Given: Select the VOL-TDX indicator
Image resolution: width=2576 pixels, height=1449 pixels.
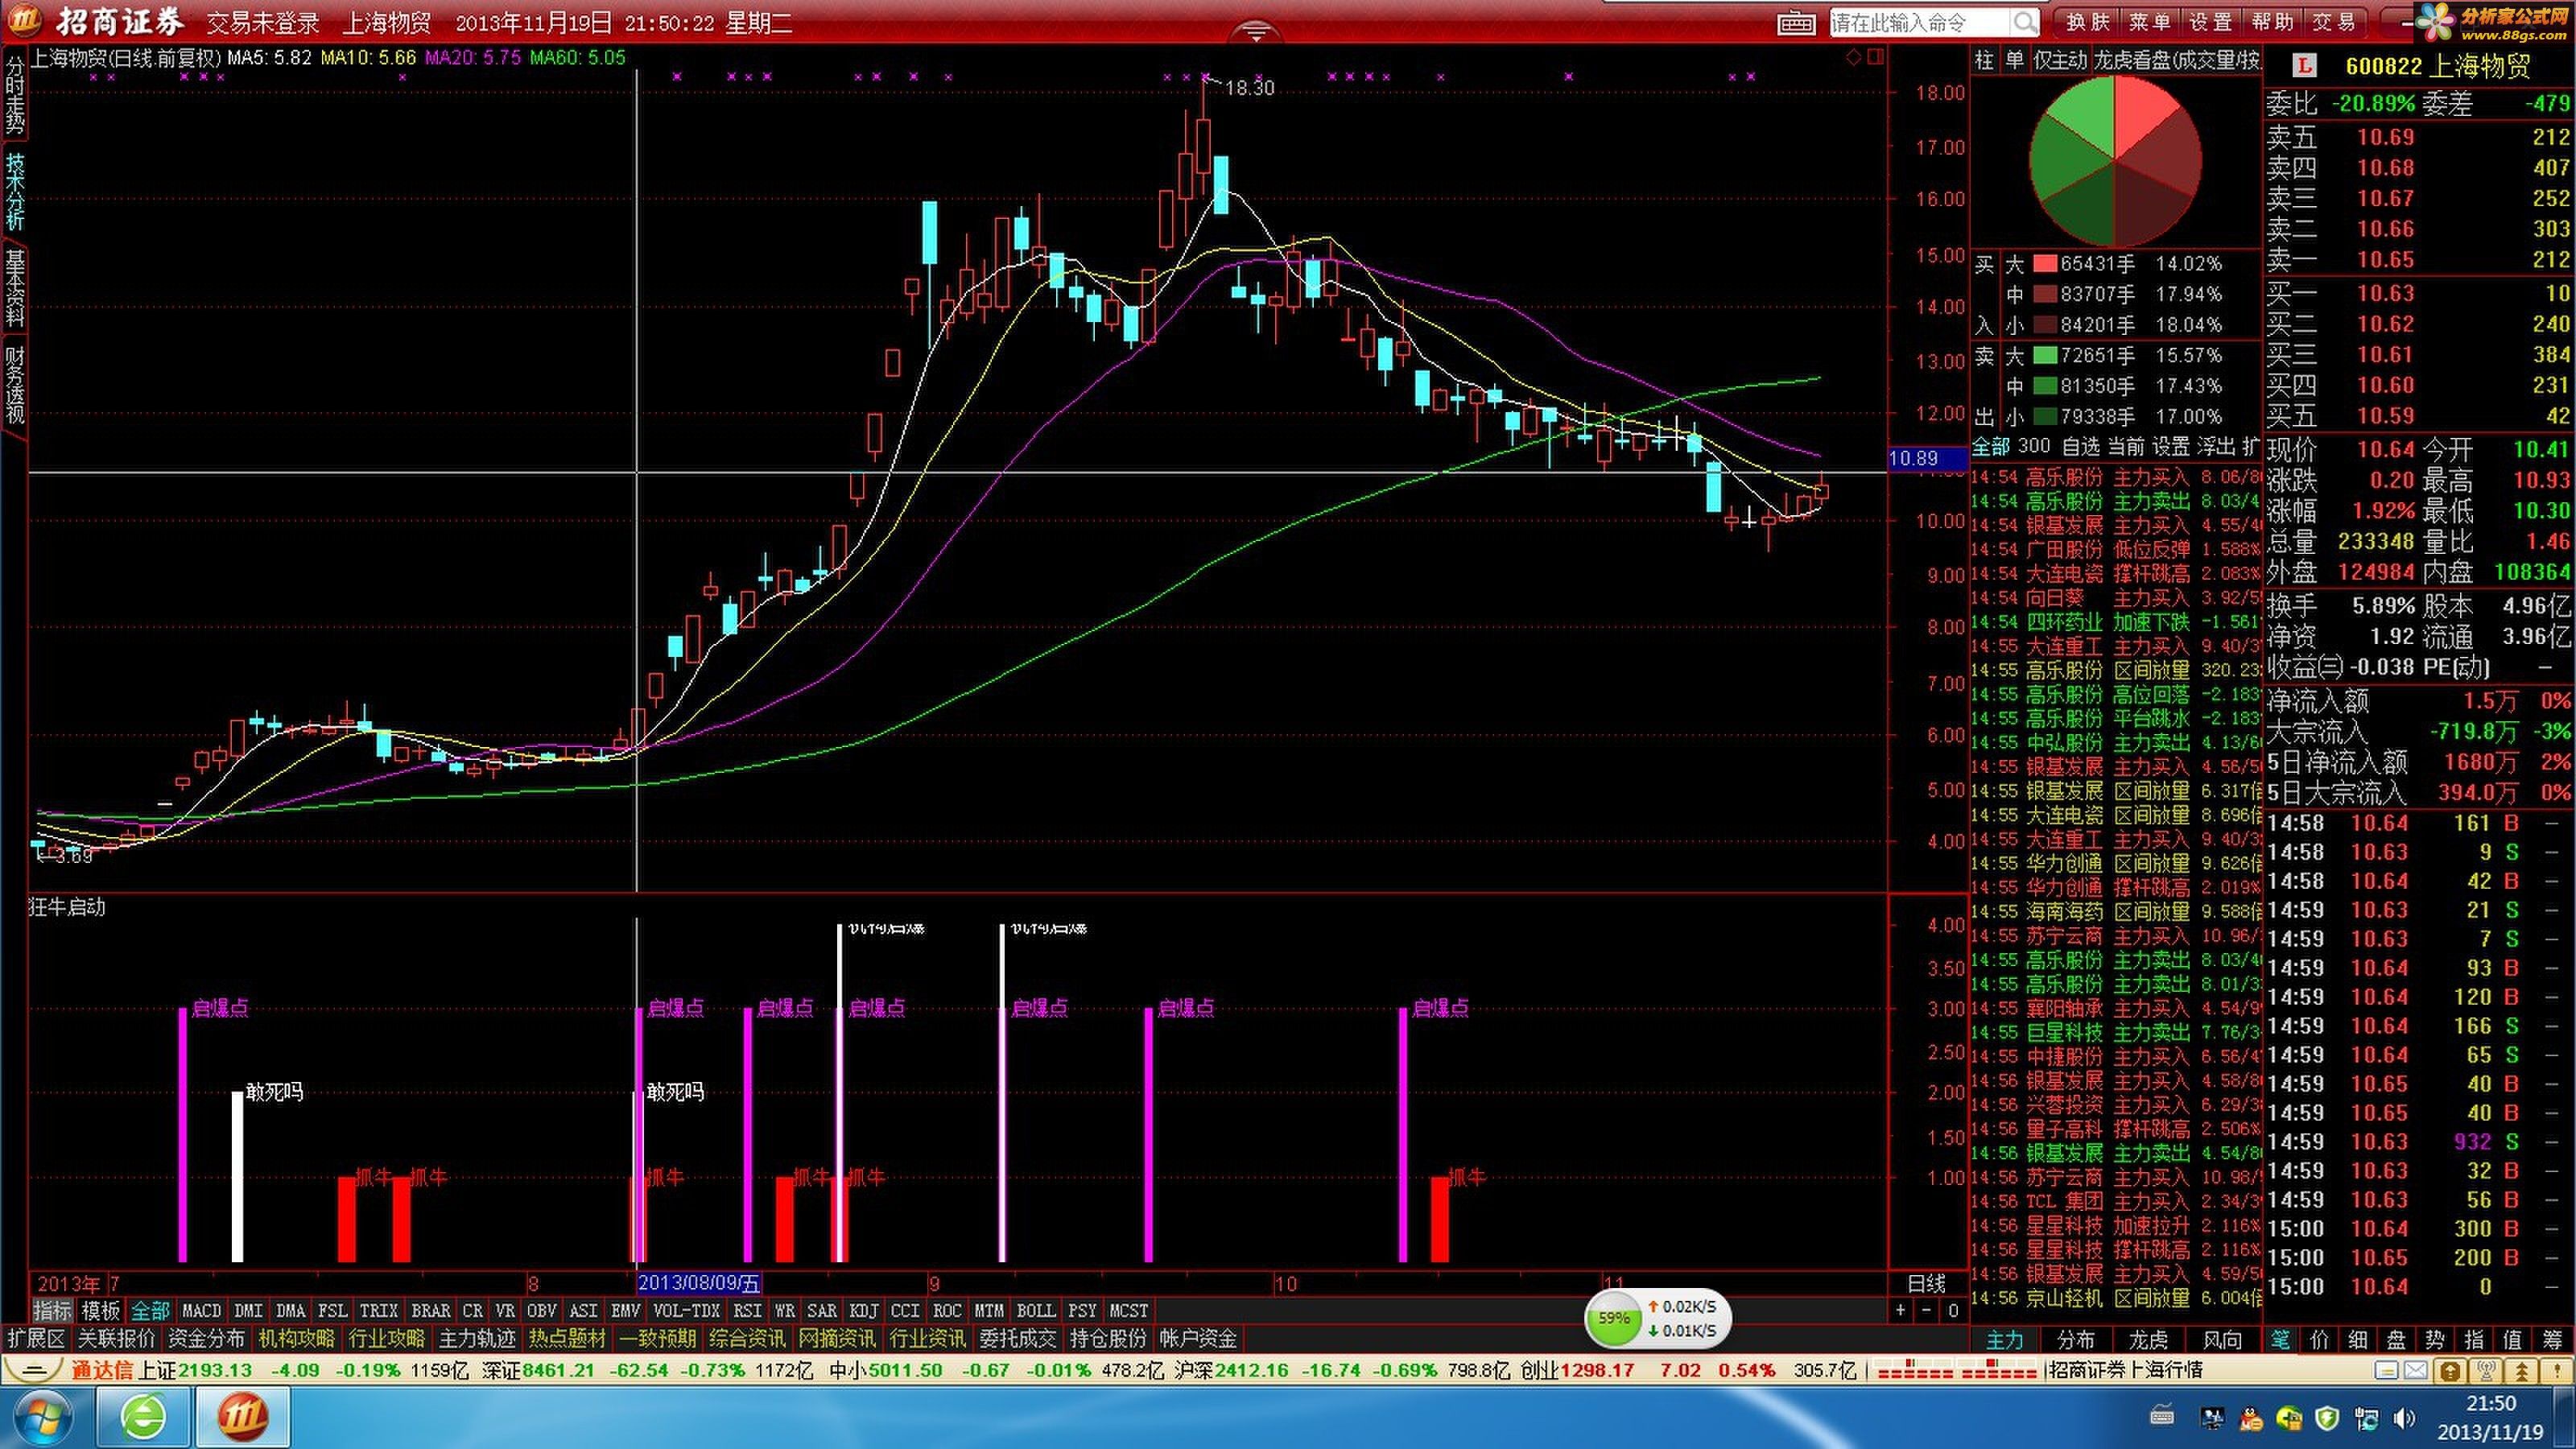Looking at the screenshot, I should [686, 1310].
